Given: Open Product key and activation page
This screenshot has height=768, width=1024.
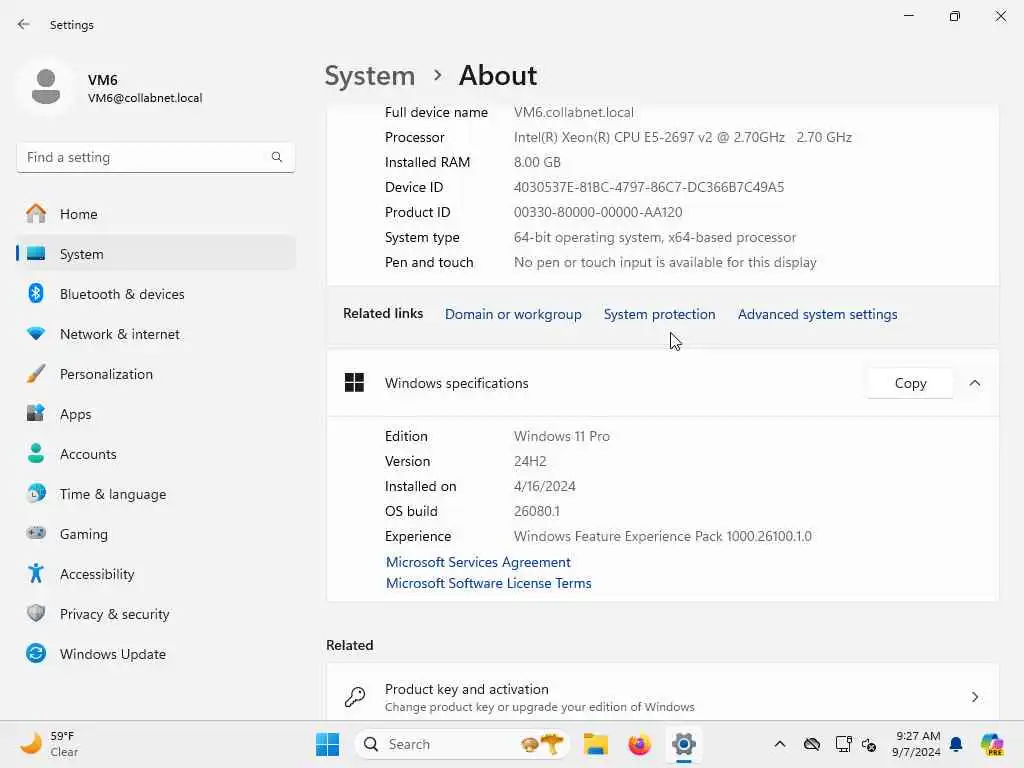Looking at the screenshot, I should 662,697.
